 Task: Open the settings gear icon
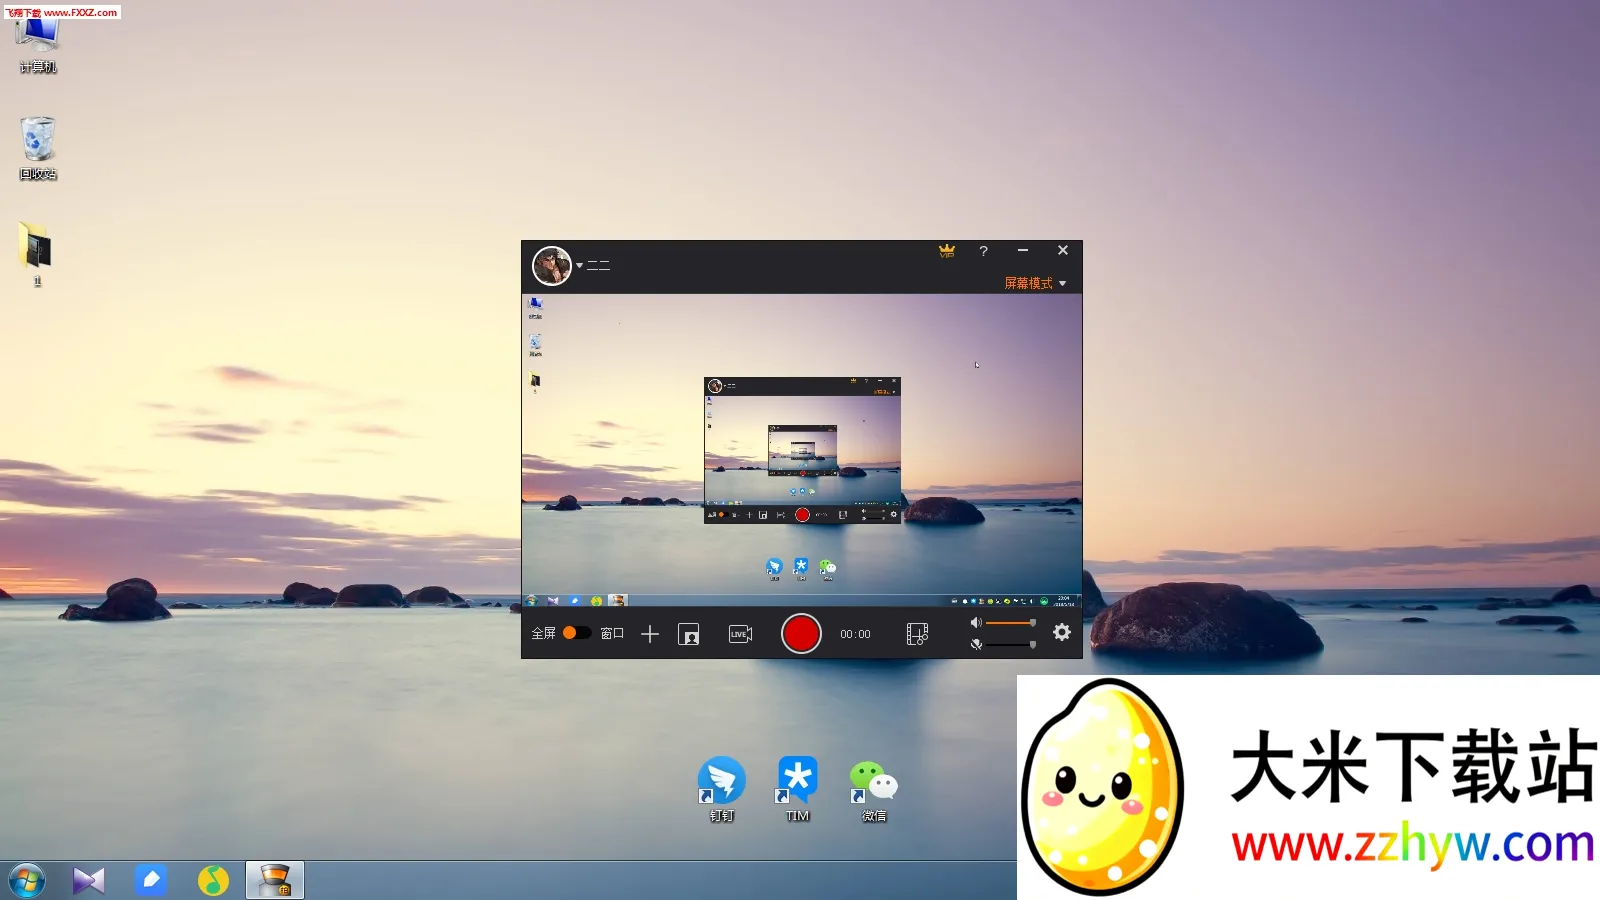(x=1061, y=633)
